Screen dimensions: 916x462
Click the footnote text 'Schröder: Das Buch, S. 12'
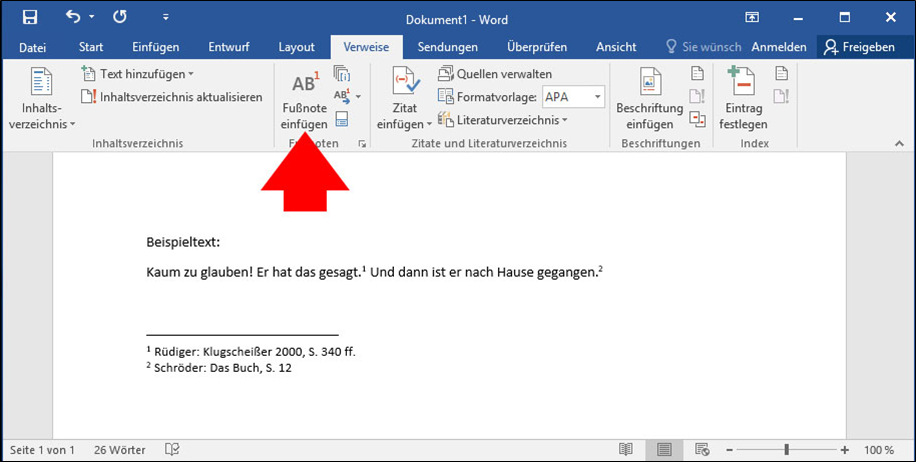[223, 368]
